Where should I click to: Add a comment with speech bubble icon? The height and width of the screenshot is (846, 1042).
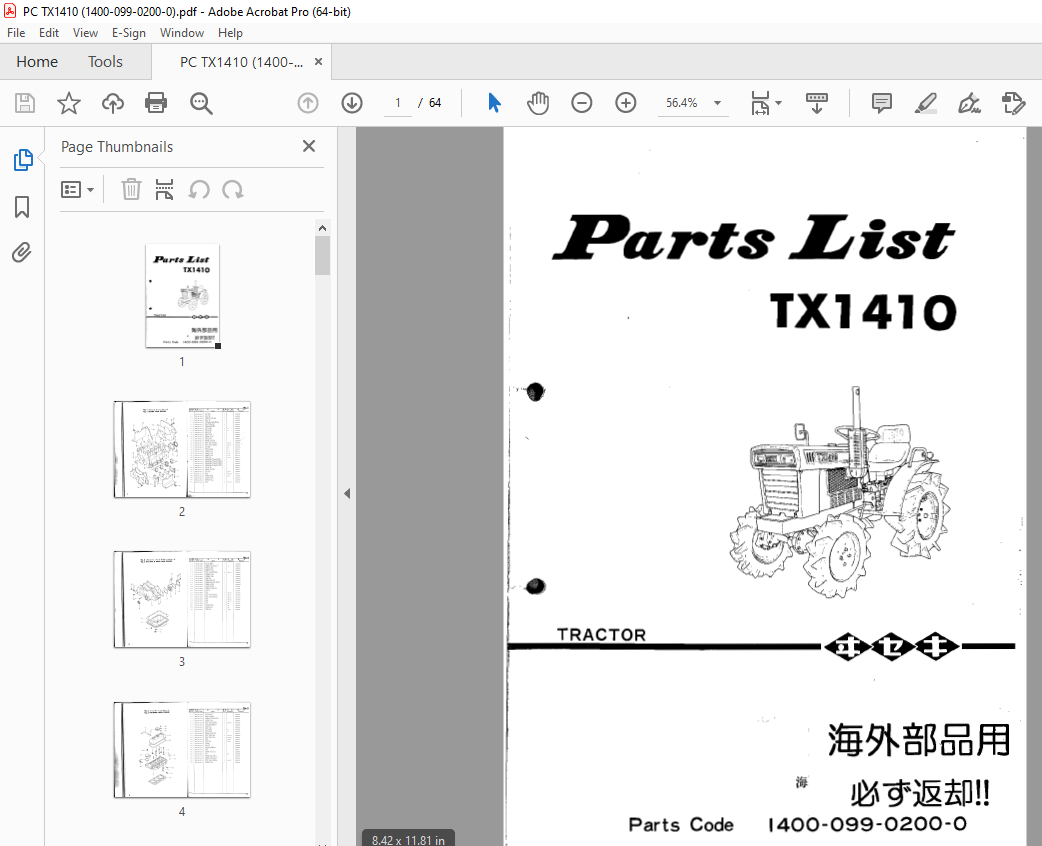point(882,103)
